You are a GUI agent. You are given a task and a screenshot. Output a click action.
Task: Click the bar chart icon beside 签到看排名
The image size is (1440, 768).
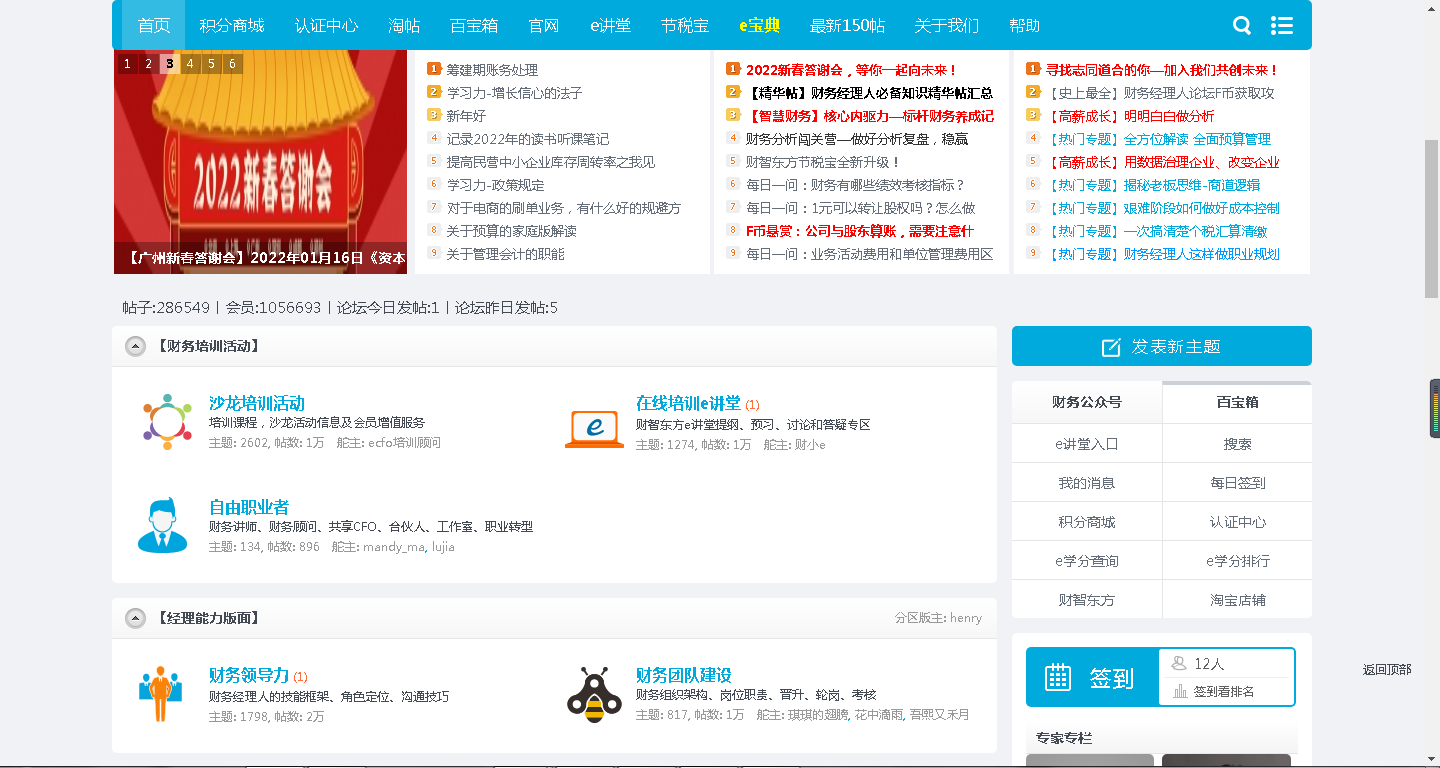[x=1180, y=691]
